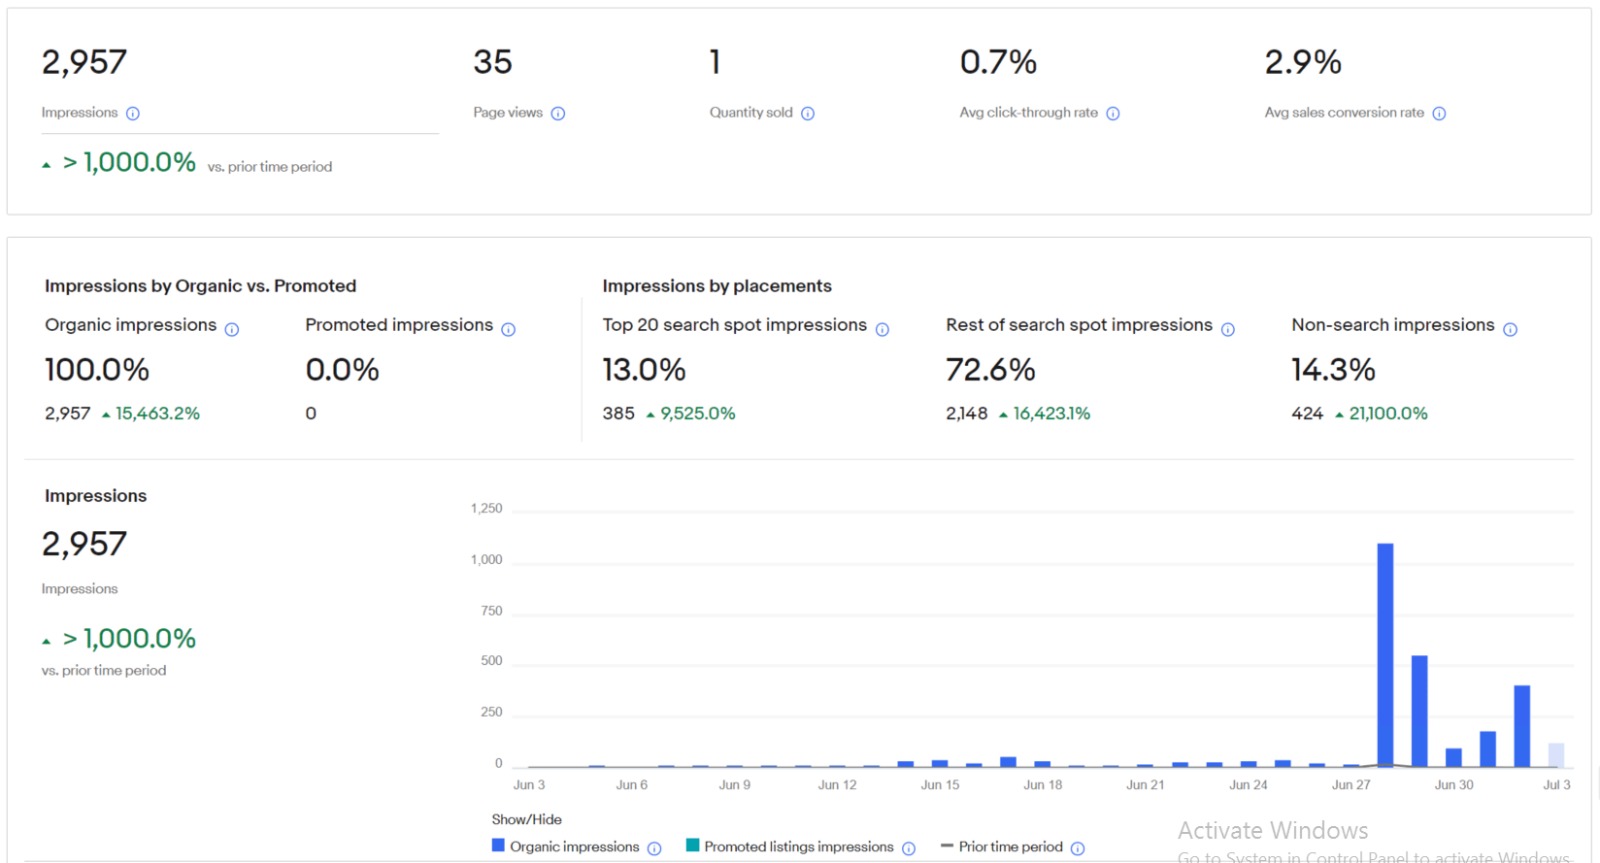1600x863 pixels.
Task: Hide the Prior time period line
Action: pos(1010,847)
